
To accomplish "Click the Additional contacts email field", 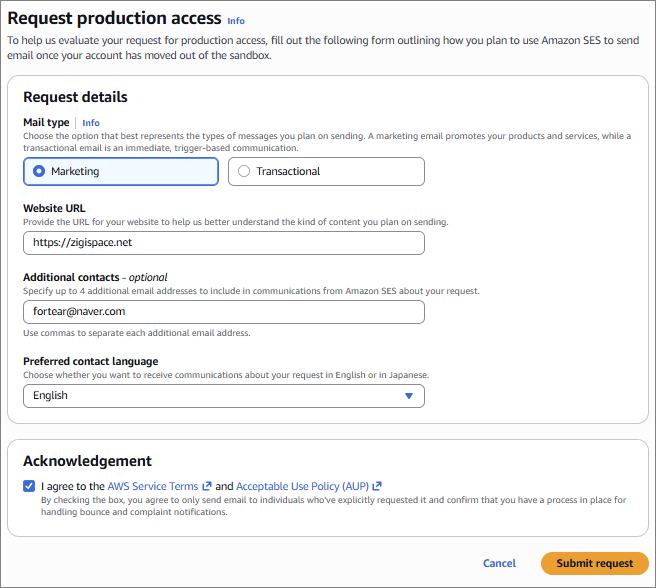I will click(223, 312).
